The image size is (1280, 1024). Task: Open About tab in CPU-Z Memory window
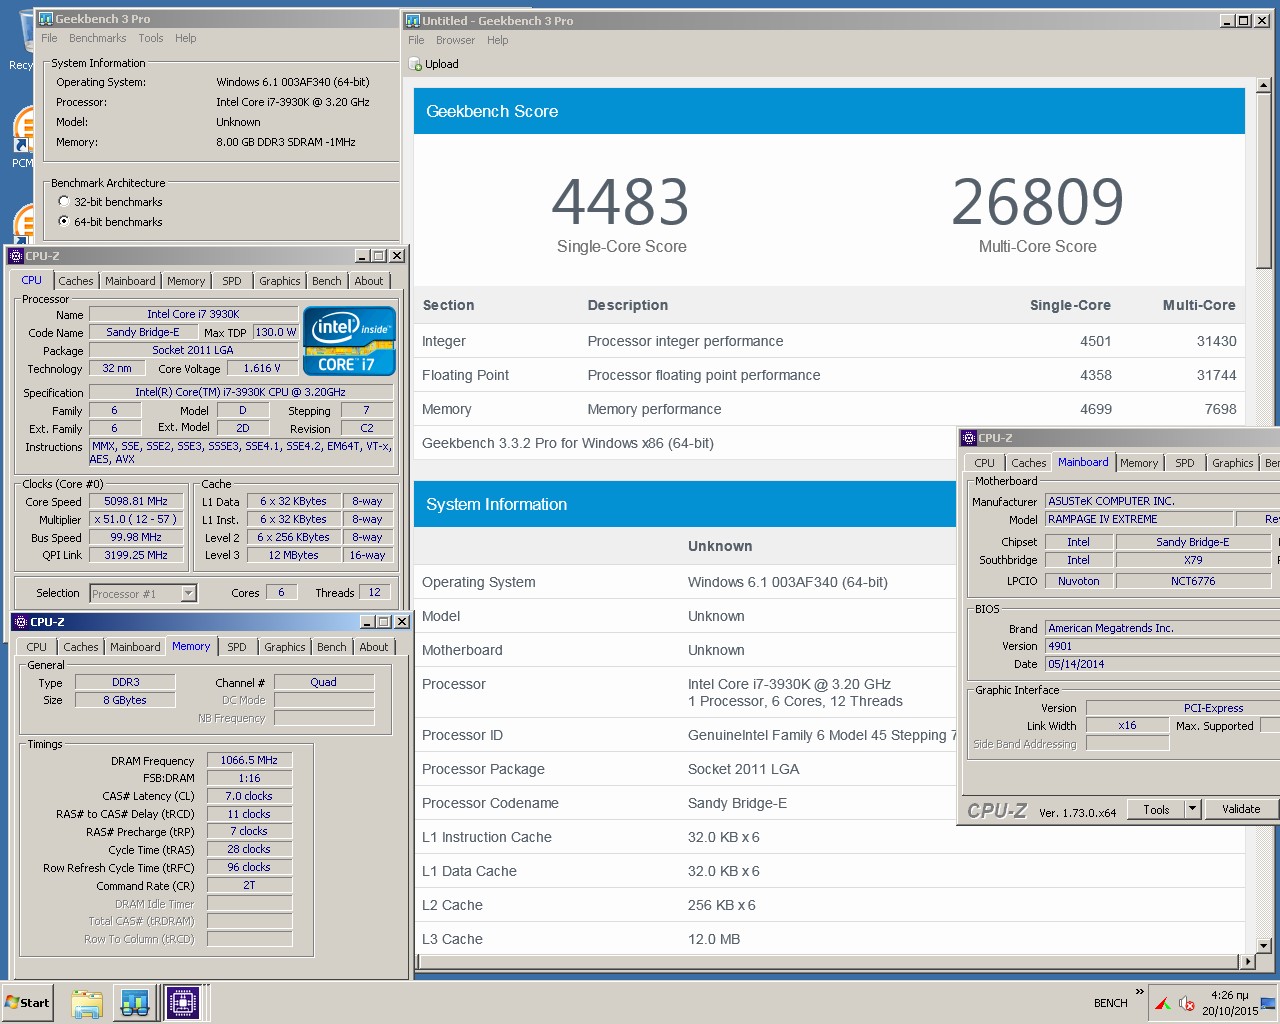point(374,647)
